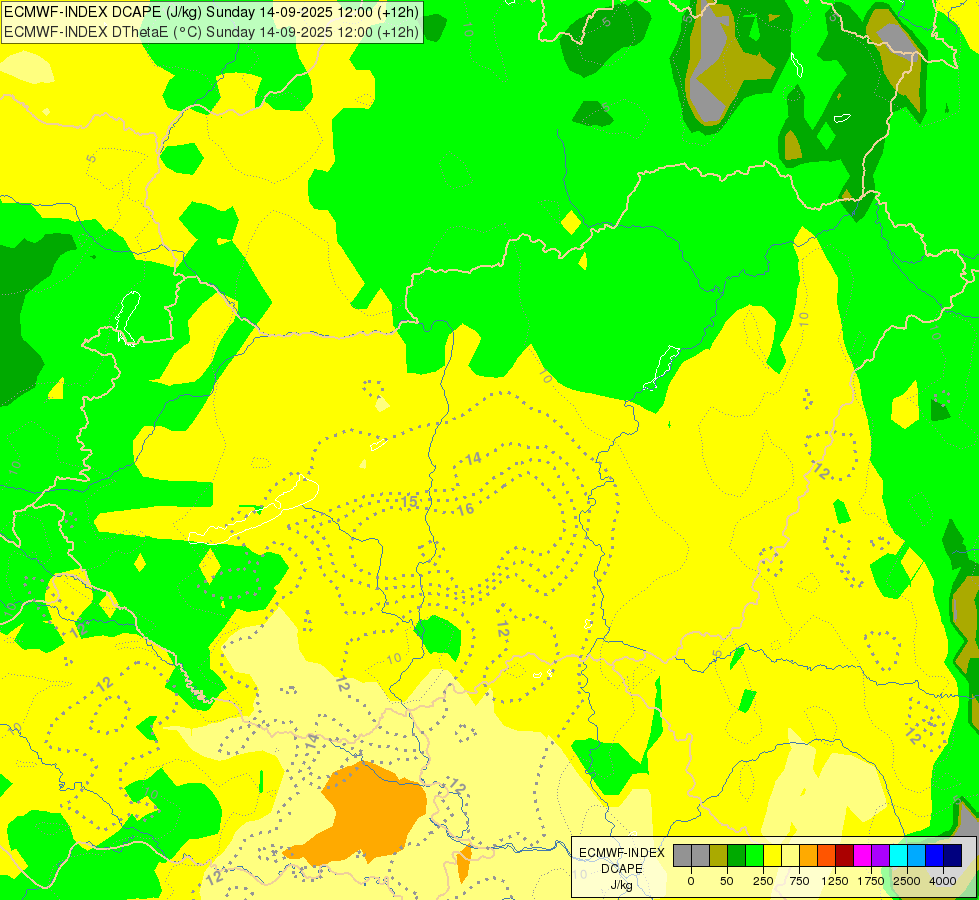
Task: Click the ECMWF-INDEX DCAPE title line
Action: pos(212,12)
